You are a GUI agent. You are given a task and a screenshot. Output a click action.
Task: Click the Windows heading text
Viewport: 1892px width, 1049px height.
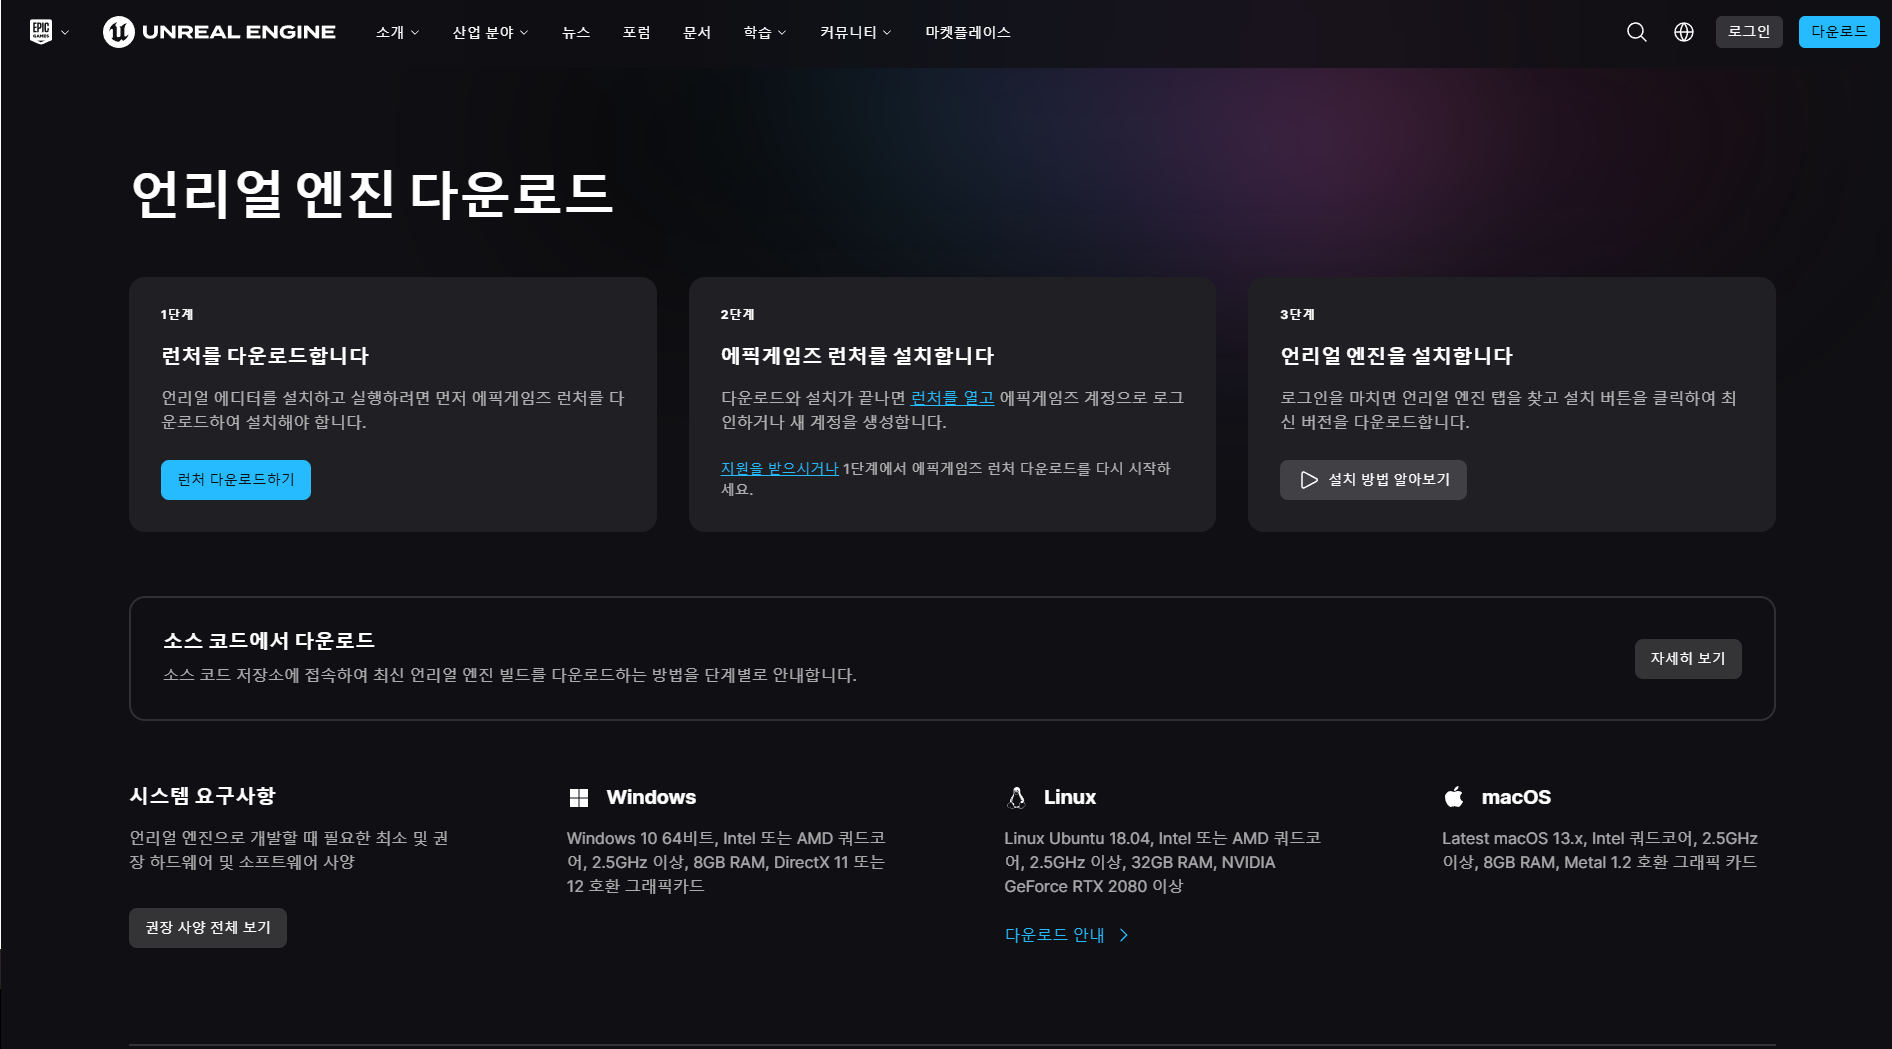pos(651,798)
